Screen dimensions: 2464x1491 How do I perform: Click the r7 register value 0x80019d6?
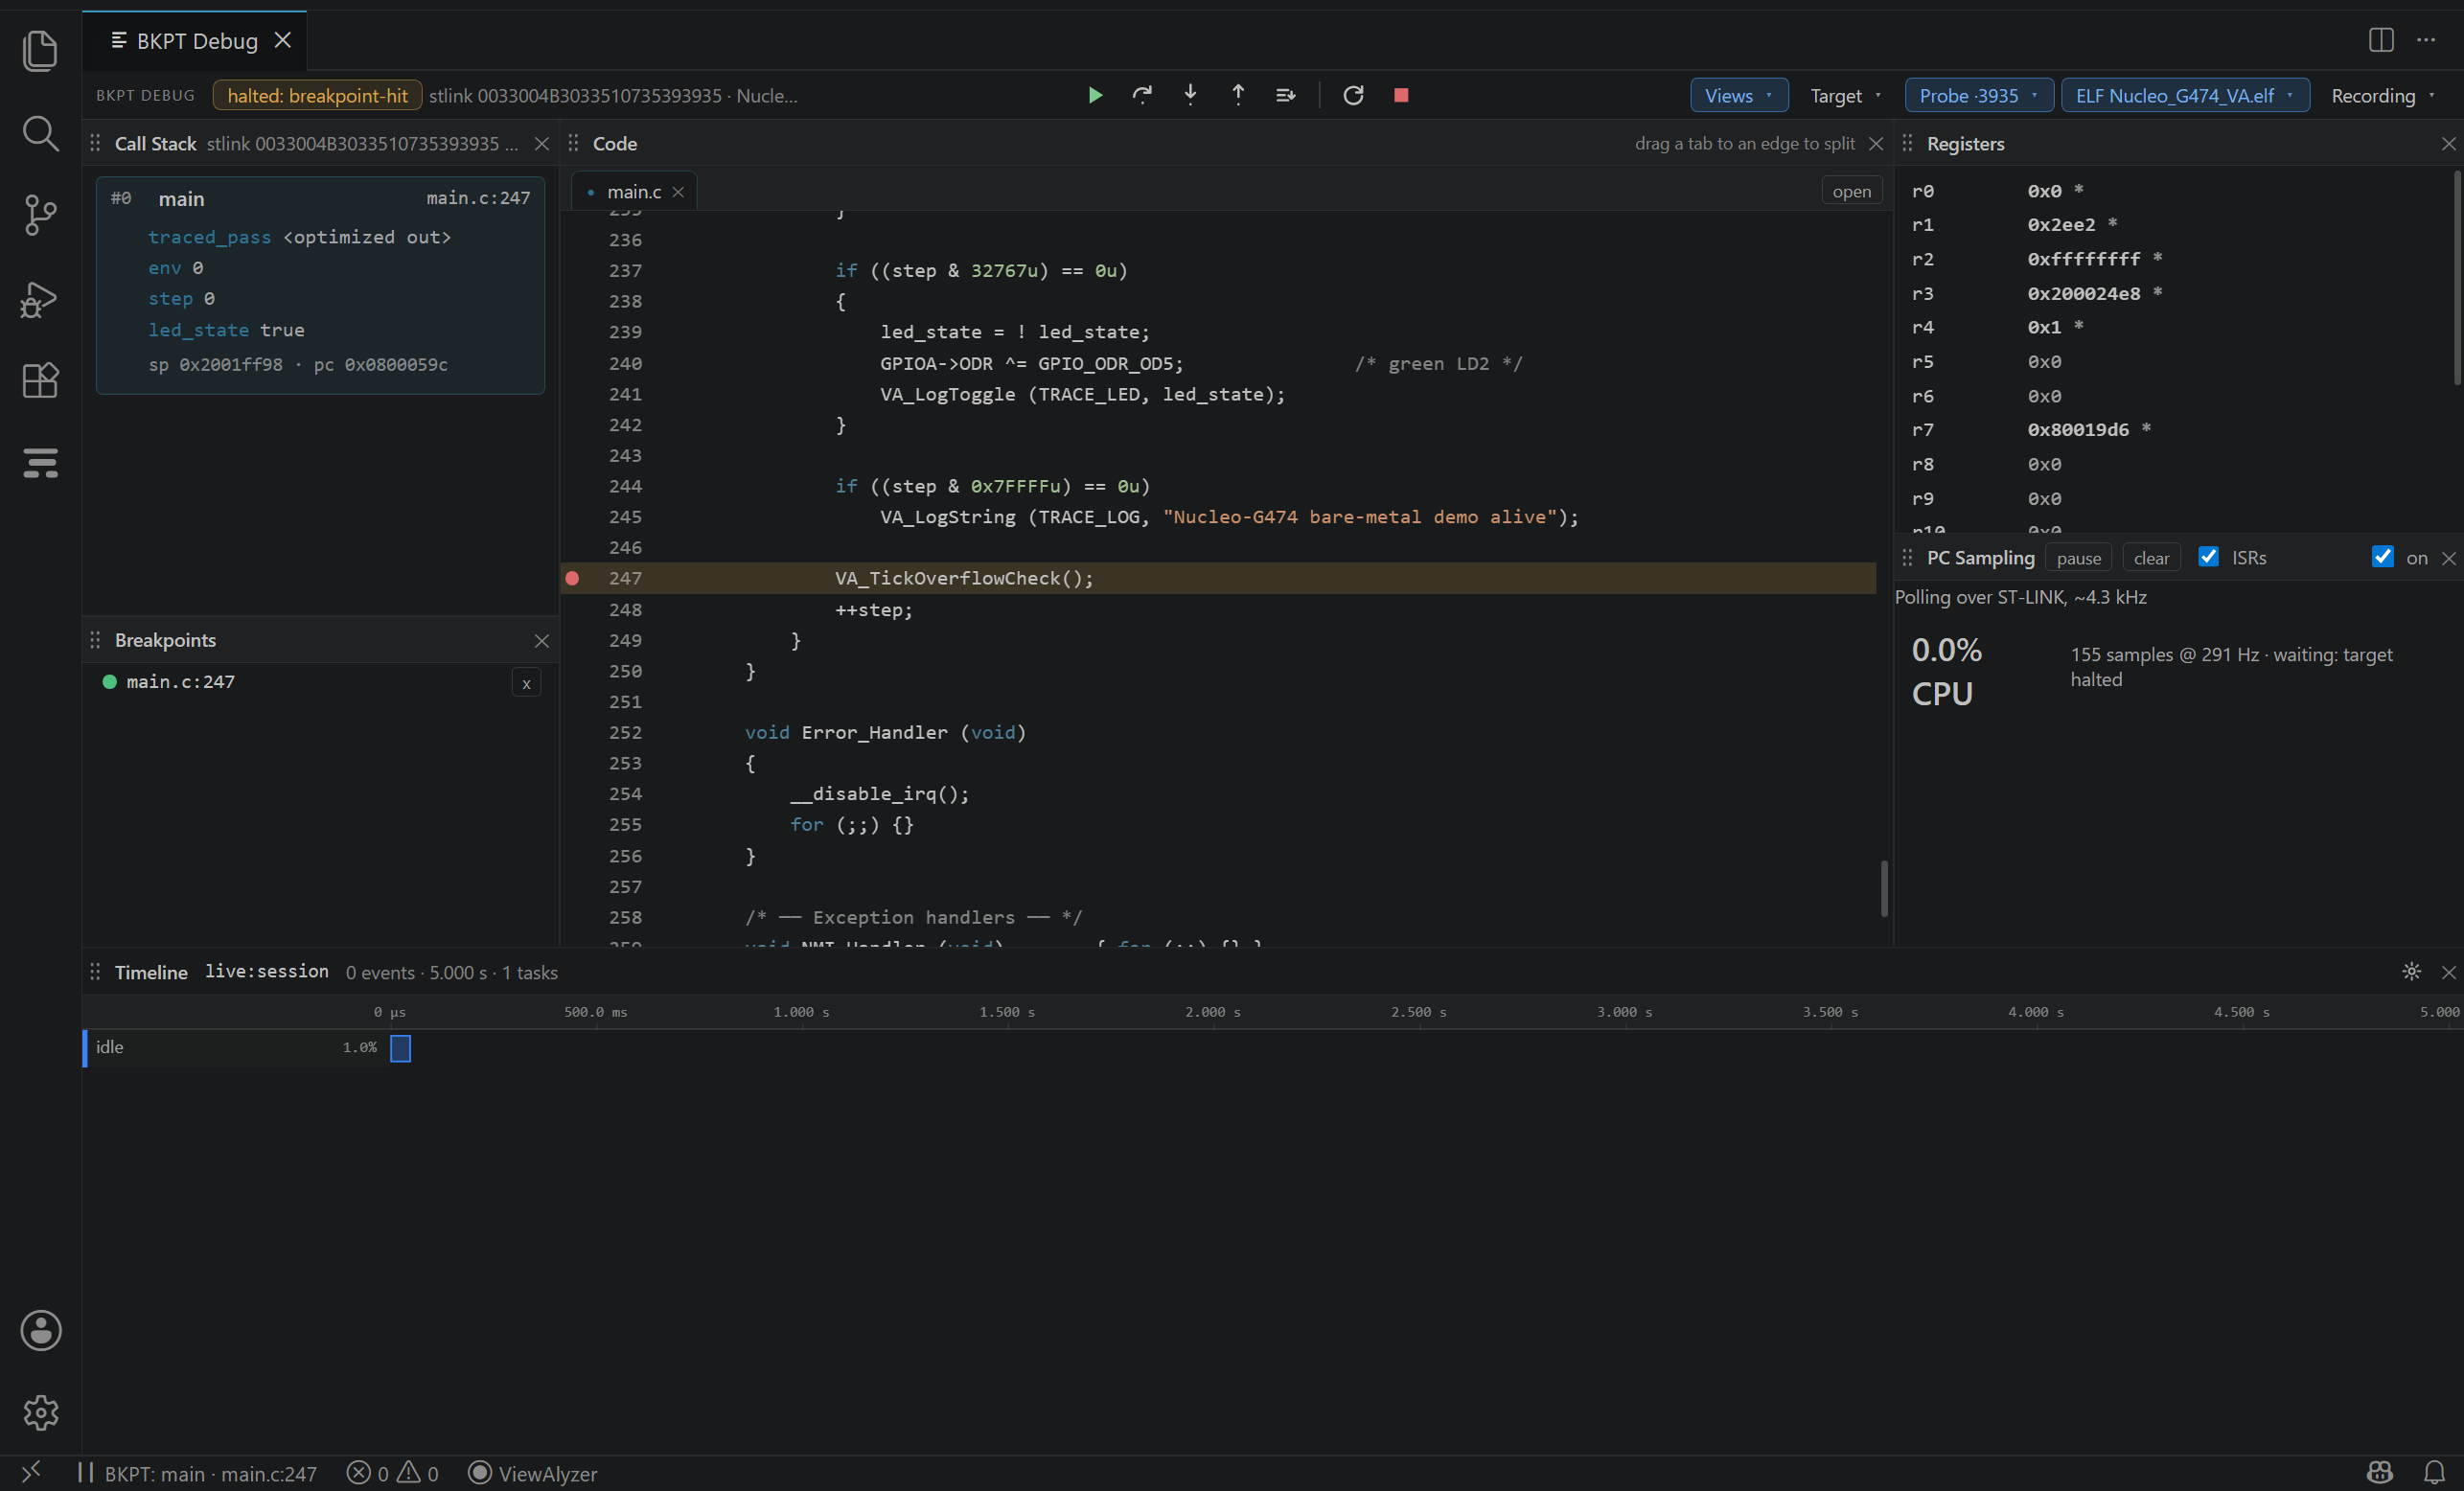pyautogui.click(x=2078, y=429)
